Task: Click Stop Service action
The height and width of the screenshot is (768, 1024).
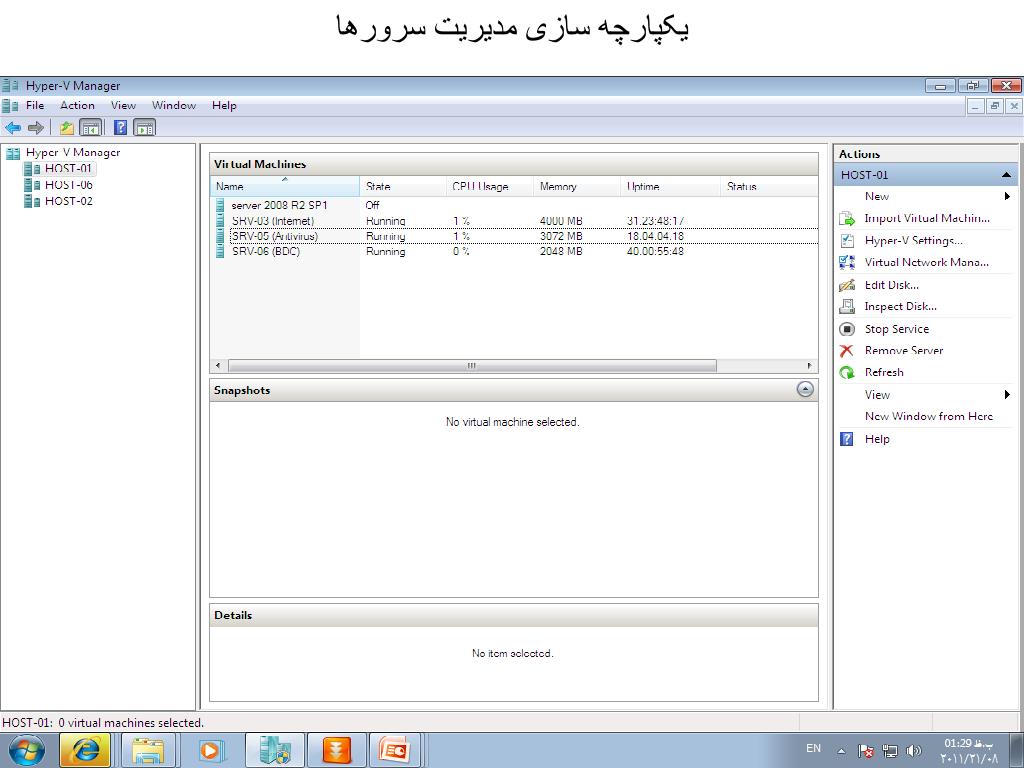Action: (x=897, y=329)
